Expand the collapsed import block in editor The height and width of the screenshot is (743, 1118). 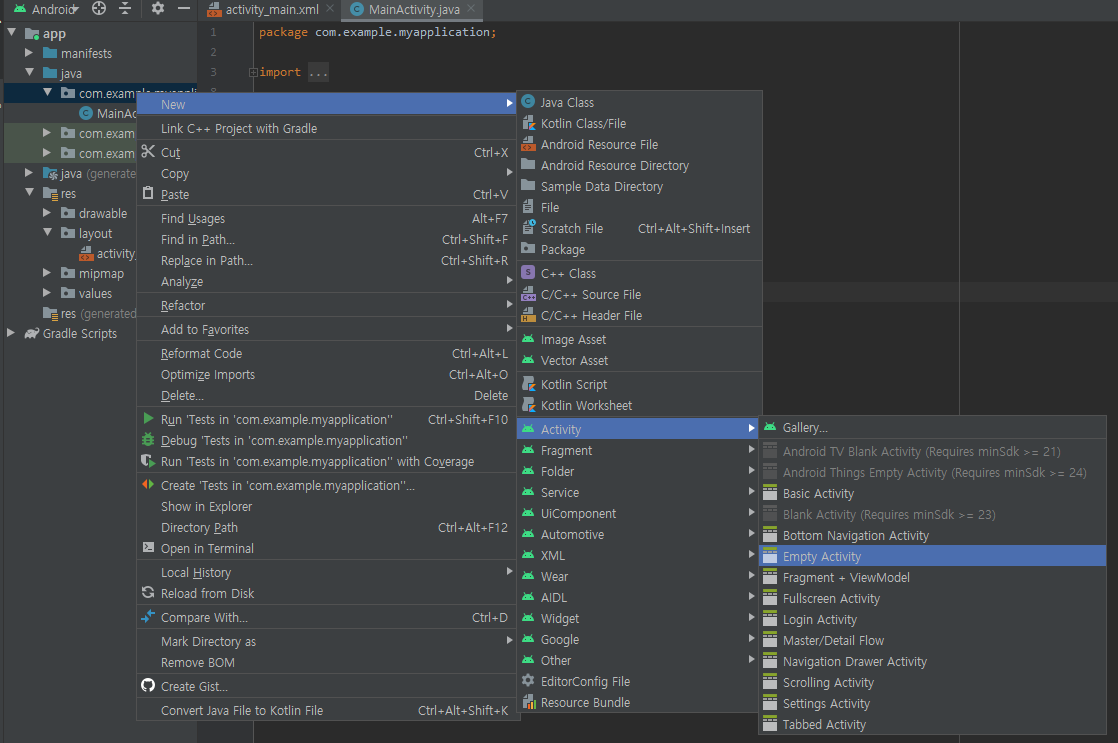coord(253,72)
